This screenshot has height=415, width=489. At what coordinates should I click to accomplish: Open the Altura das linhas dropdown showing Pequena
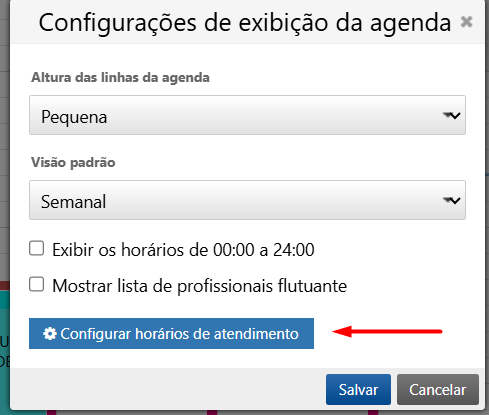[x=247, y=115]
